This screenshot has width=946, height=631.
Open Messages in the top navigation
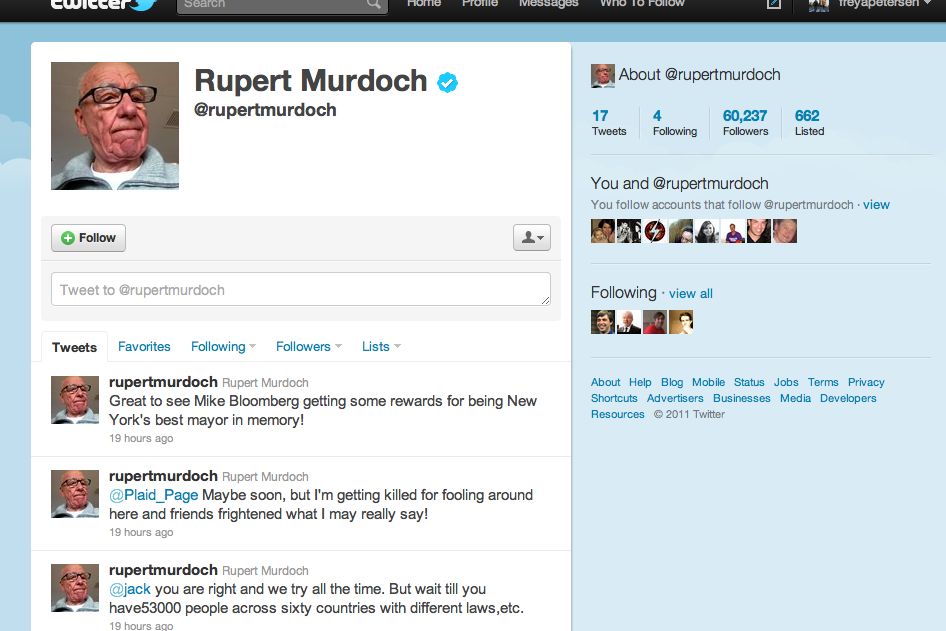pos(548,4)
